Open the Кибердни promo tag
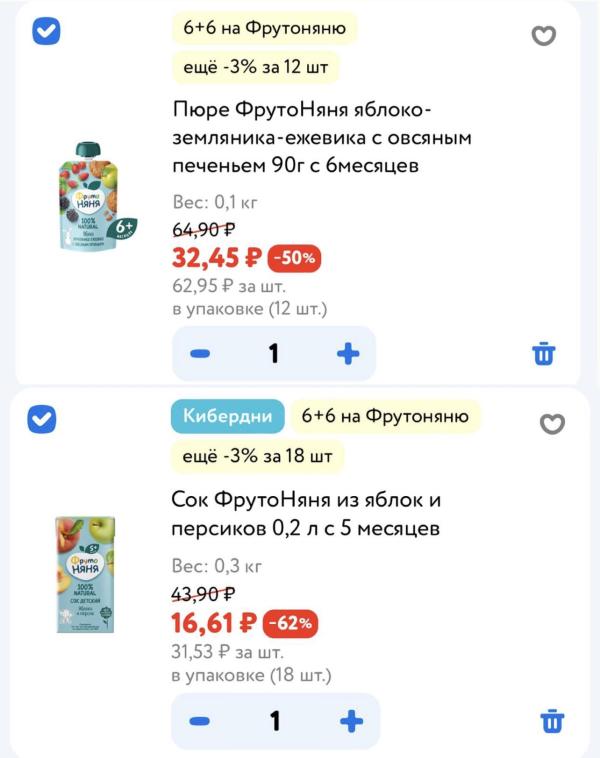 (225, 416)
